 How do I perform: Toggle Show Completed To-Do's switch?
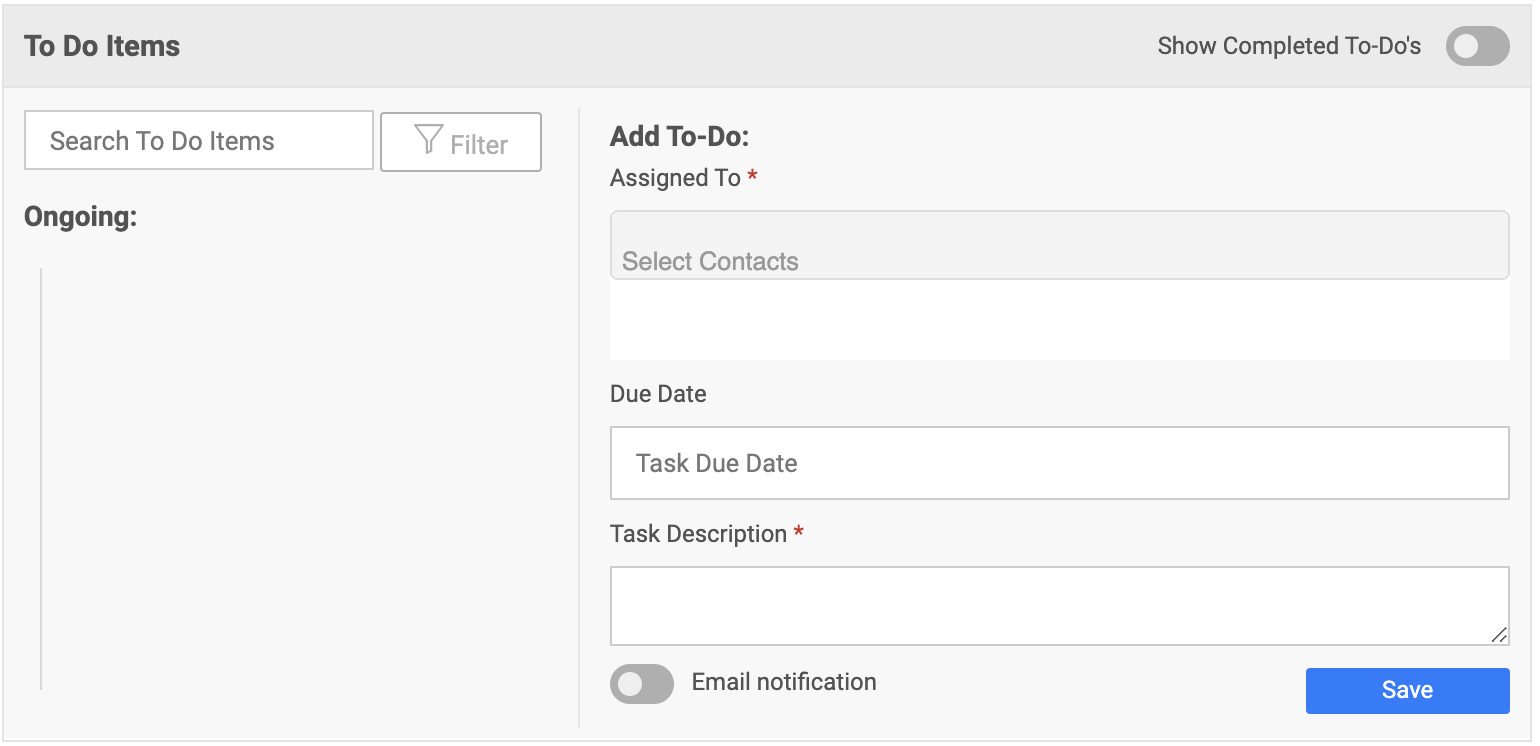[1477, 46]
